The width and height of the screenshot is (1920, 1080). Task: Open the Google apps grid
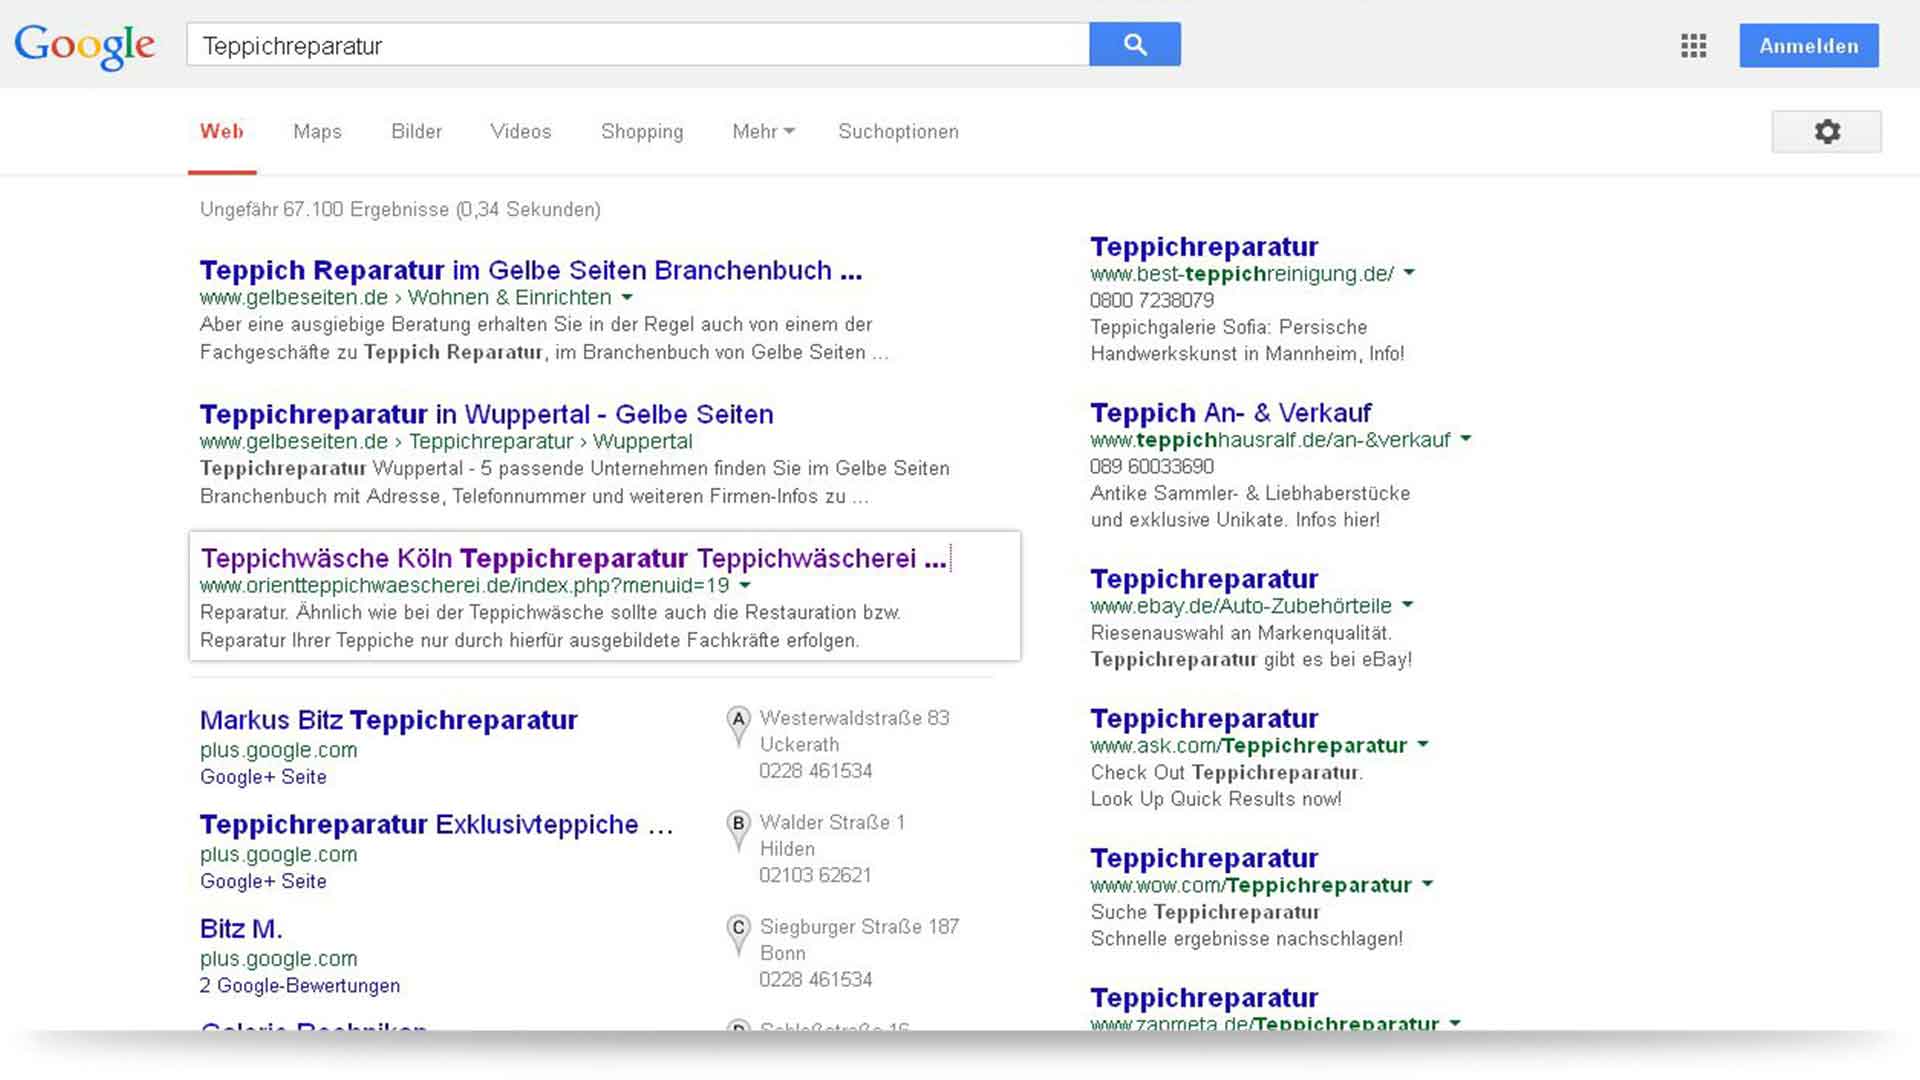click(1693, 46)
